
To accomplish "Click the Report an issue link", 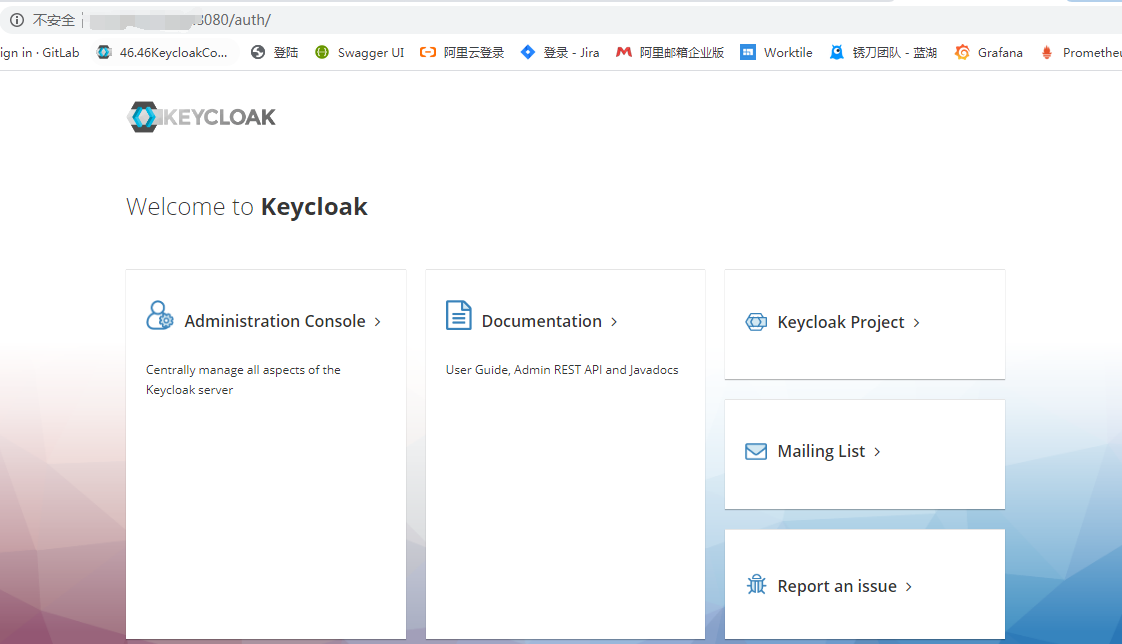I will (838, 585).
